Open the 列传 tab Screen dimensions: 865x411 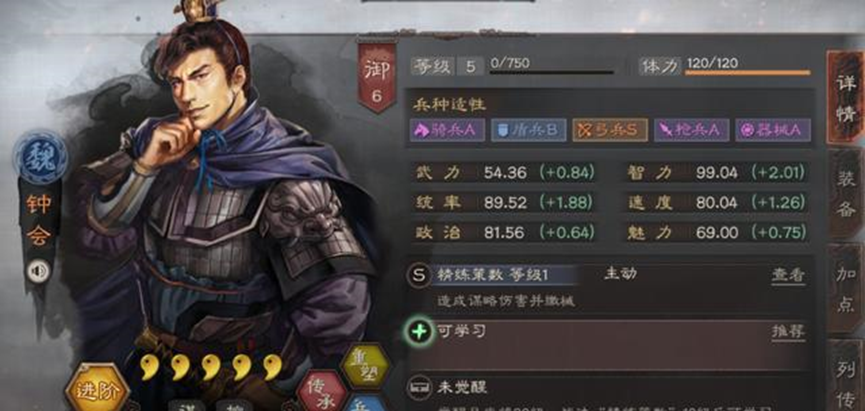tap(846, 376)
